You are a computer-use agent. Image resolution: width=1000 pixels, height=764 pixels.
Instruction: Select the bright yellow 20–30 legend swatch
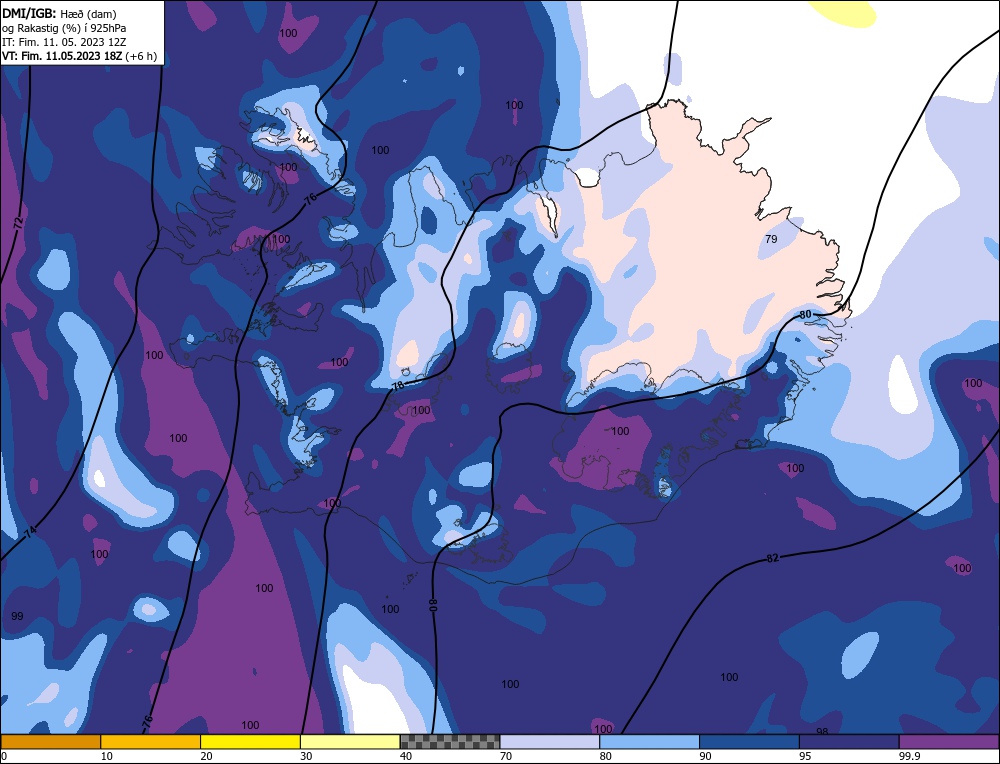pyautogui.click(x=251, y=742)
